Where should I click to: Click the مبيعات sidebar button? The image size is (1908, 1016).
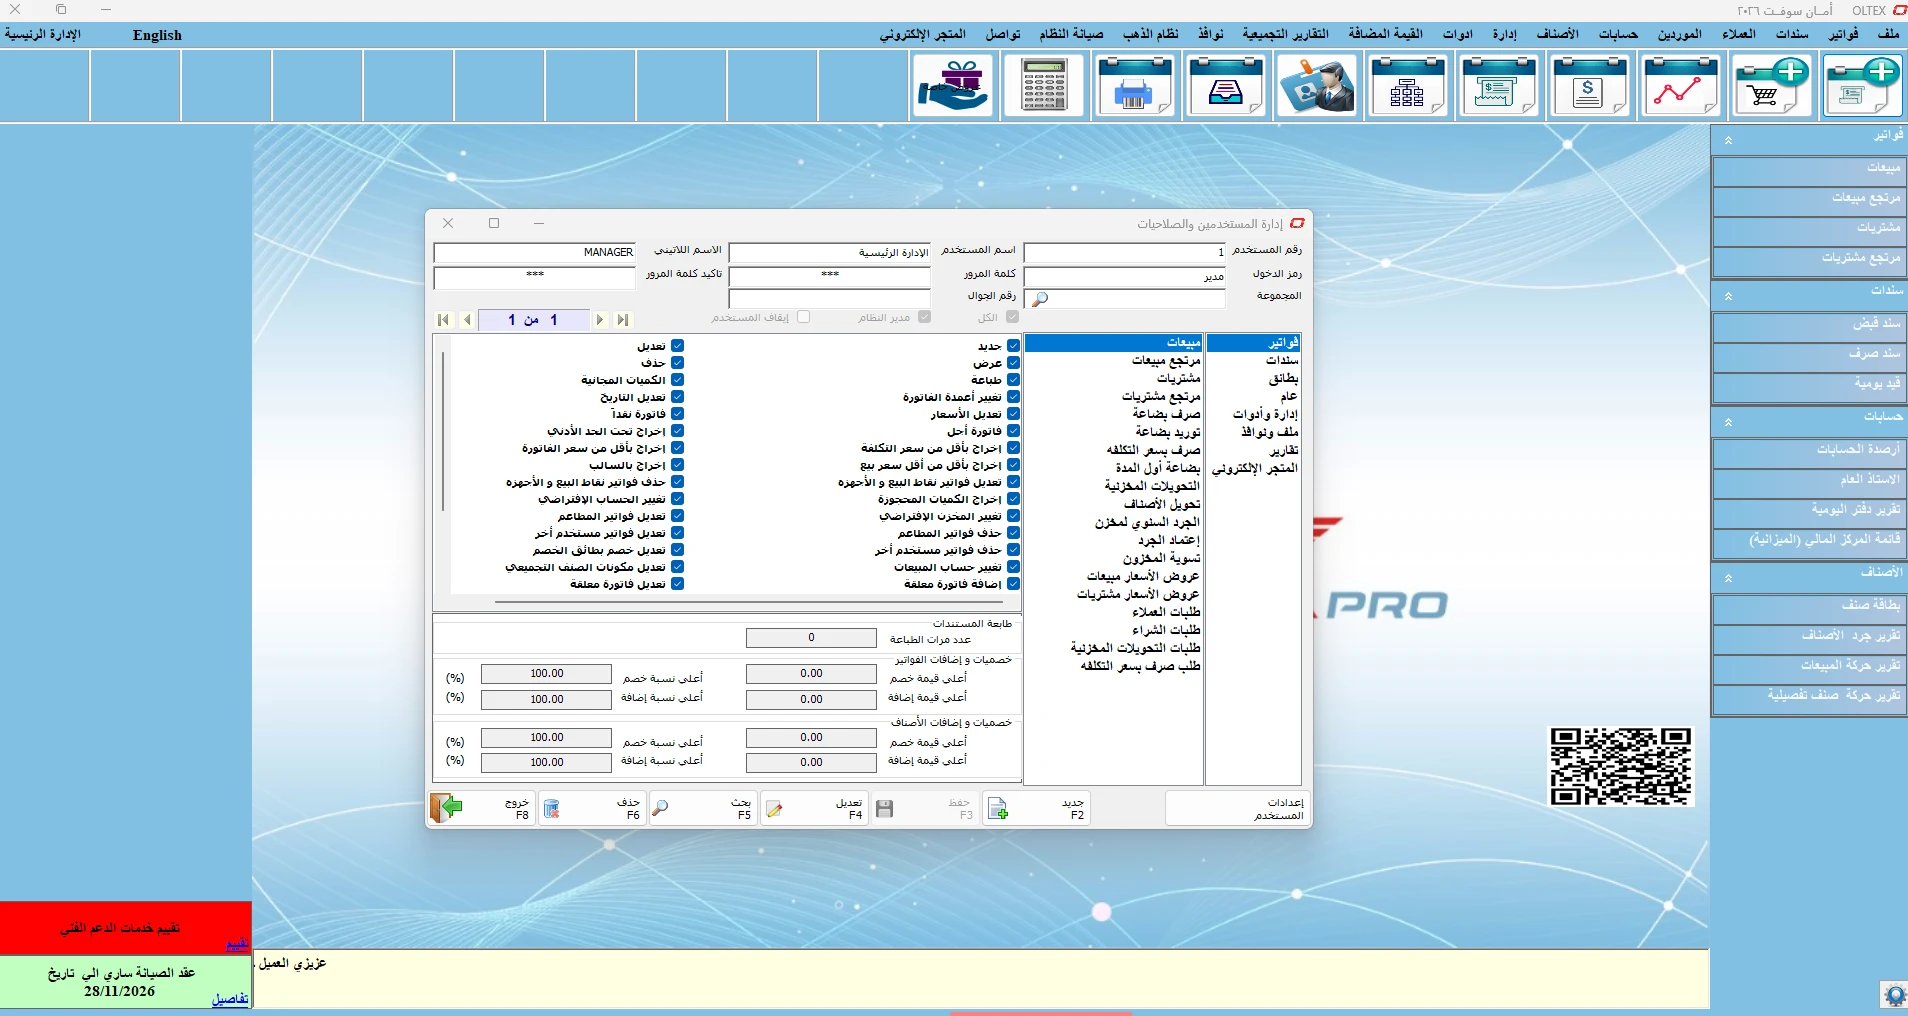[1809, 169]
